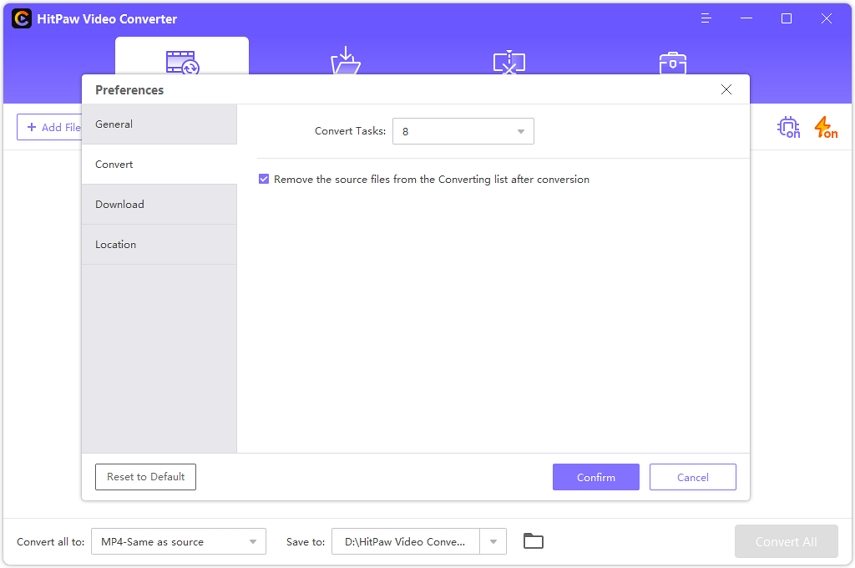Click the Convert Tasks label
855x568 pixels.
[350, 131]
